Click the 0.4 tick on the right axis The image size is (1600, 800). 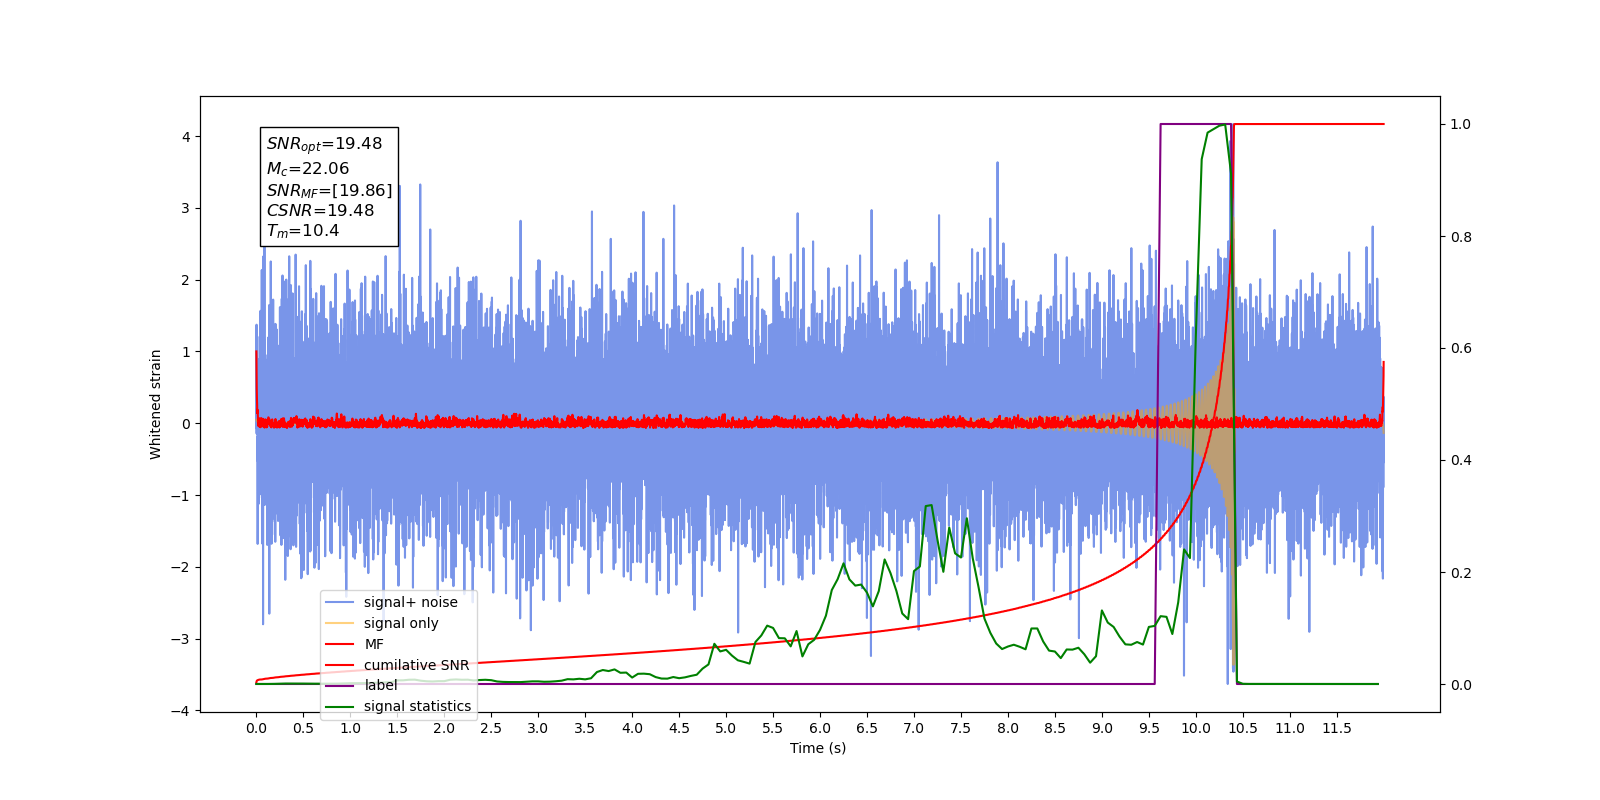click(1461, 461)
